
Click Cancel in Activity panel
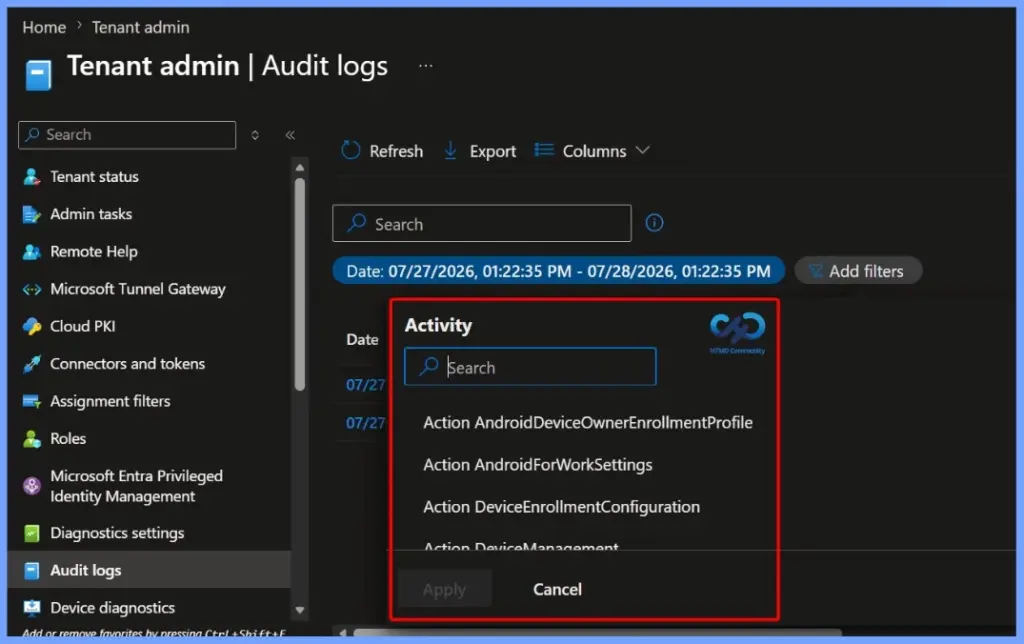[557, 590]
